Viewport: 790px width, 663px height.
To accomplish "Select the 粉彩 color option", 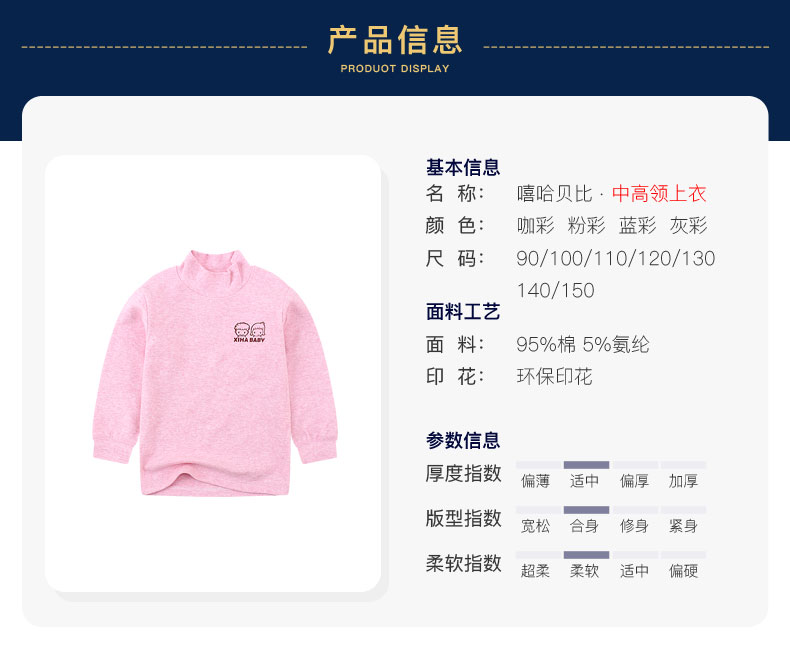I will [586, 225].
